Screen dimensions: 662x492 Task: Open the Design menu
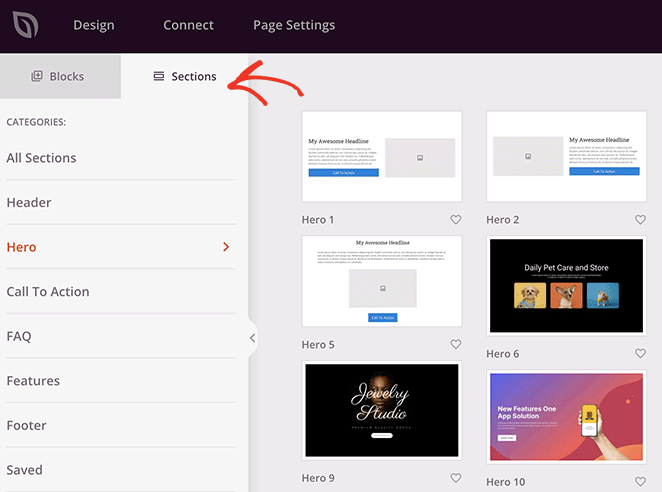(x=93, y=25)
